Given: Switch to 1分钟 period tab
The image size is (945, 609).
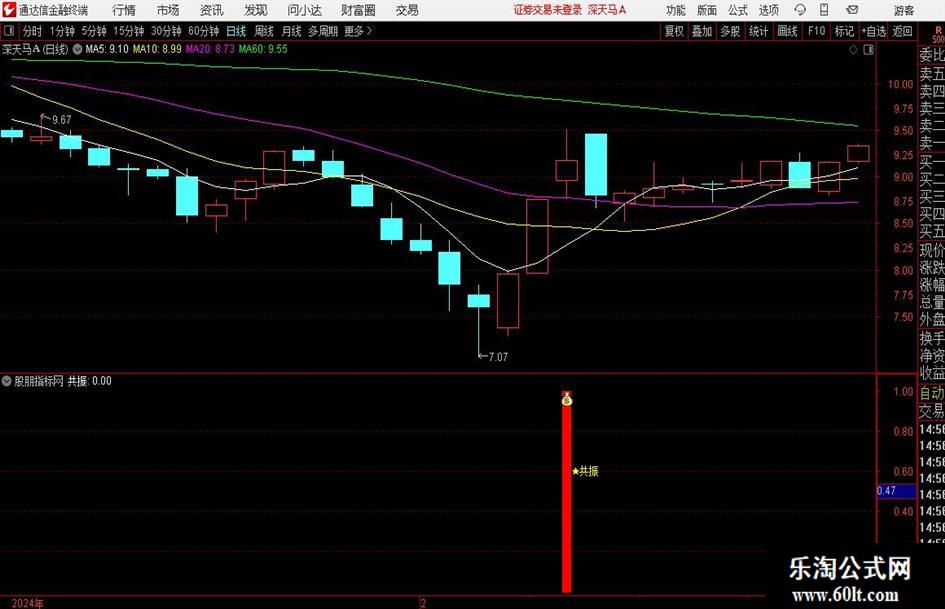Looking at the screenshot, I should [x=62, y=31].
